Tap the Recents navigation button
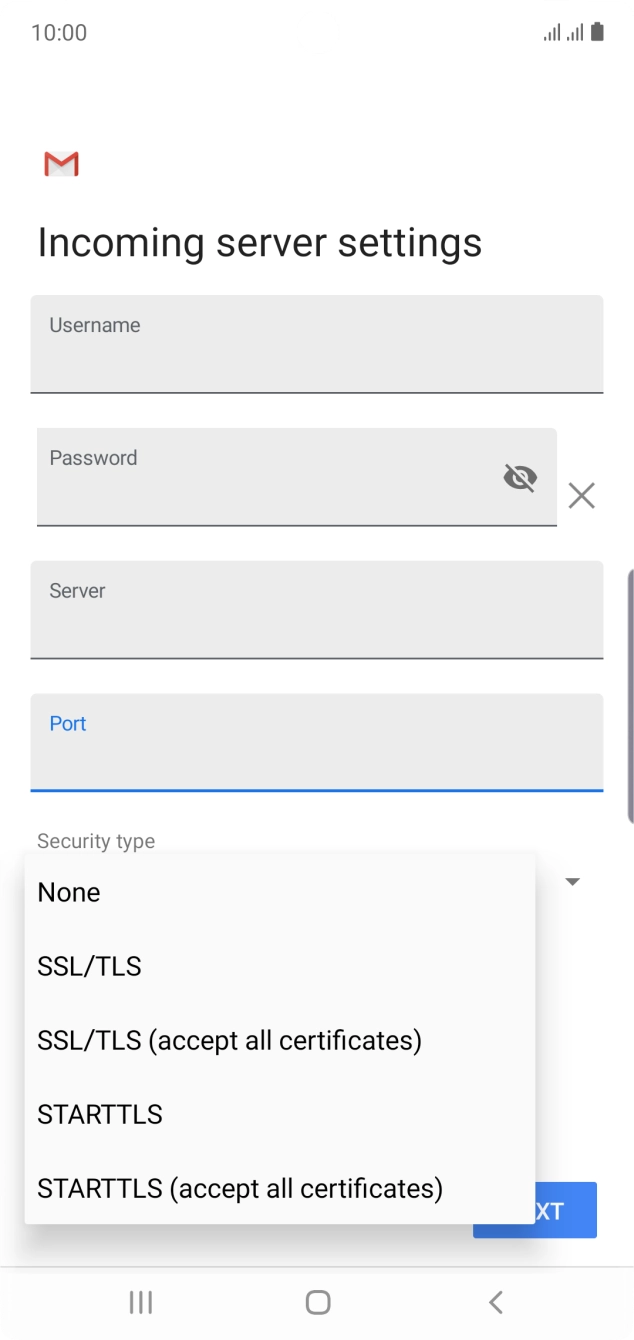The image size is (634, 1340). [x=140, y=1302]
